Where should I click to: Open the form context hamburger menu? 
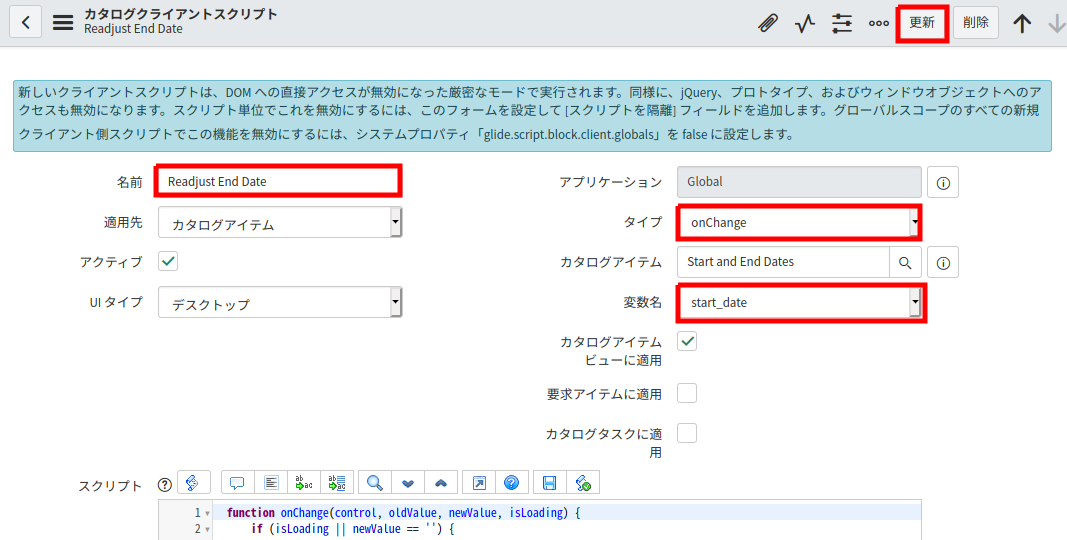pyautogui.click(x=63, y=22)
